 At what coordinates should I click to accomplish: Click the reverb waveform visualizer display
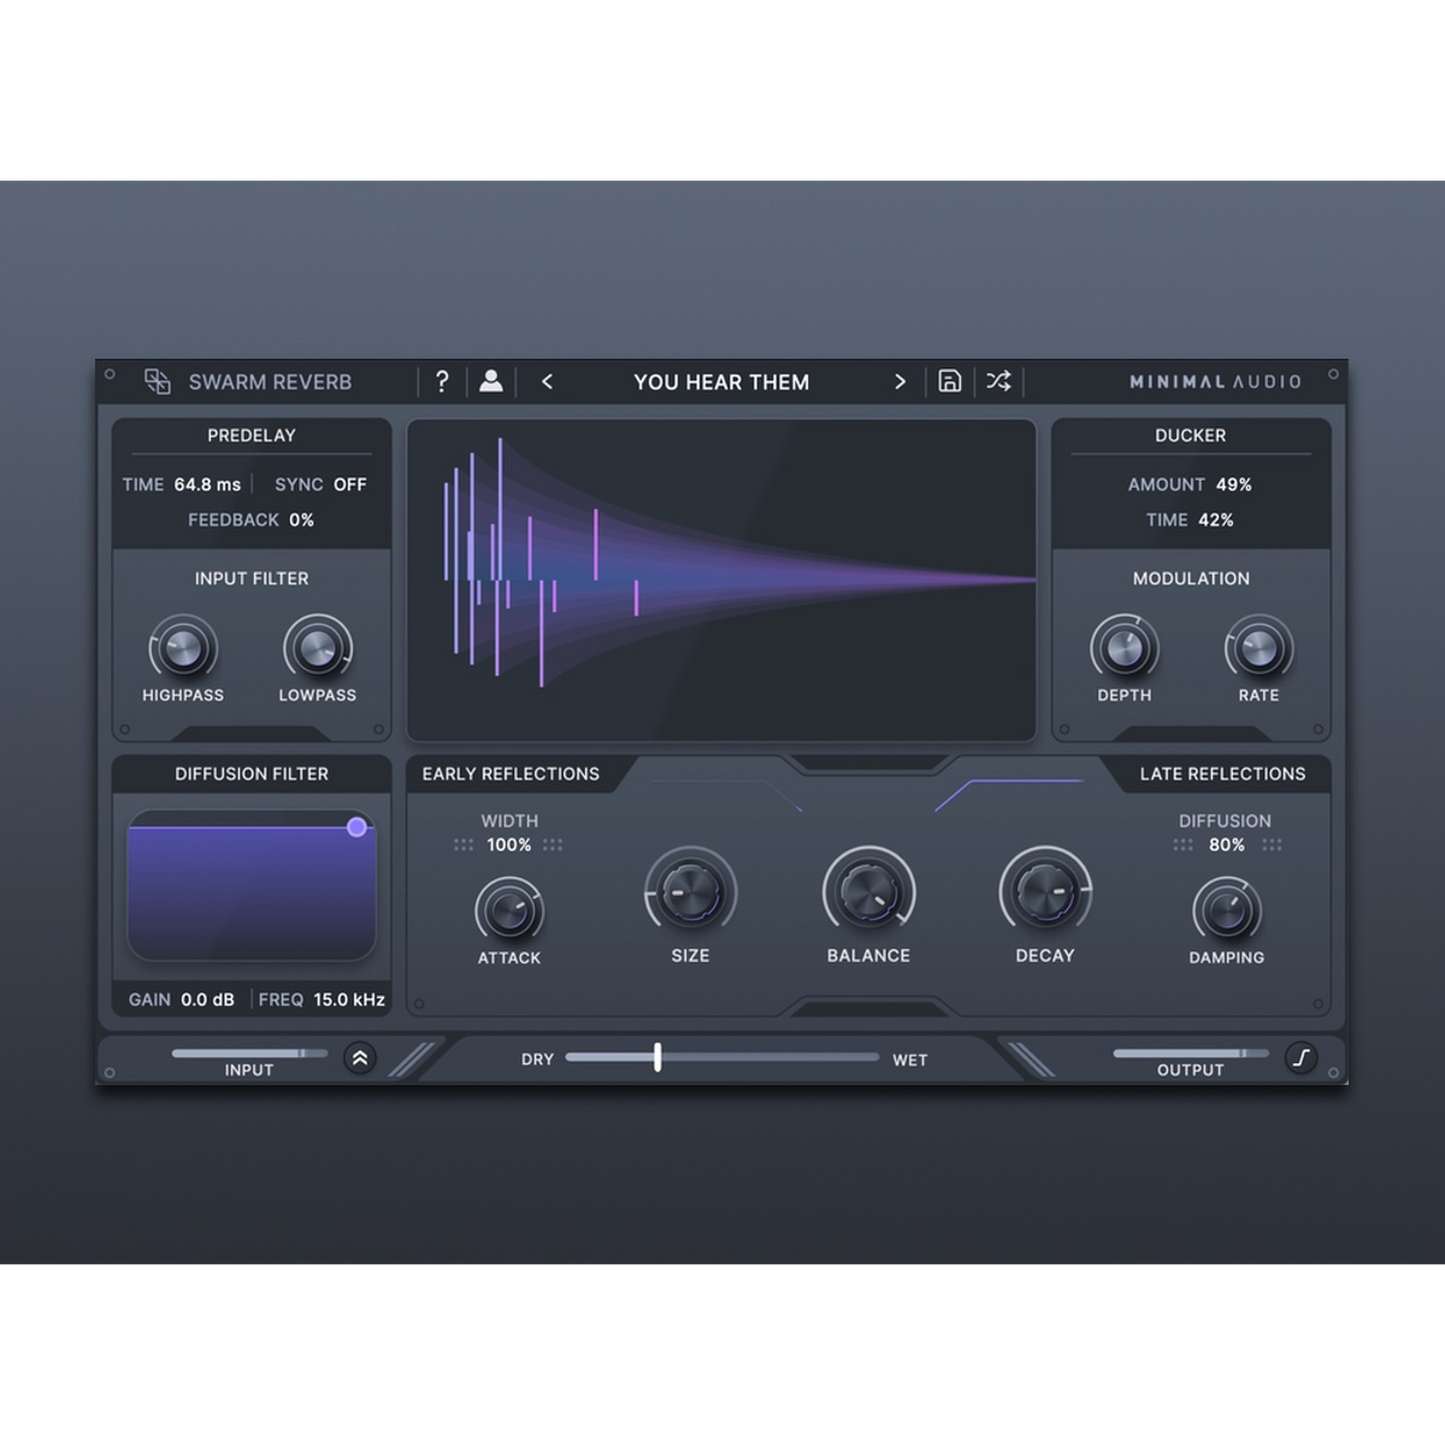[x=721, y=580]
